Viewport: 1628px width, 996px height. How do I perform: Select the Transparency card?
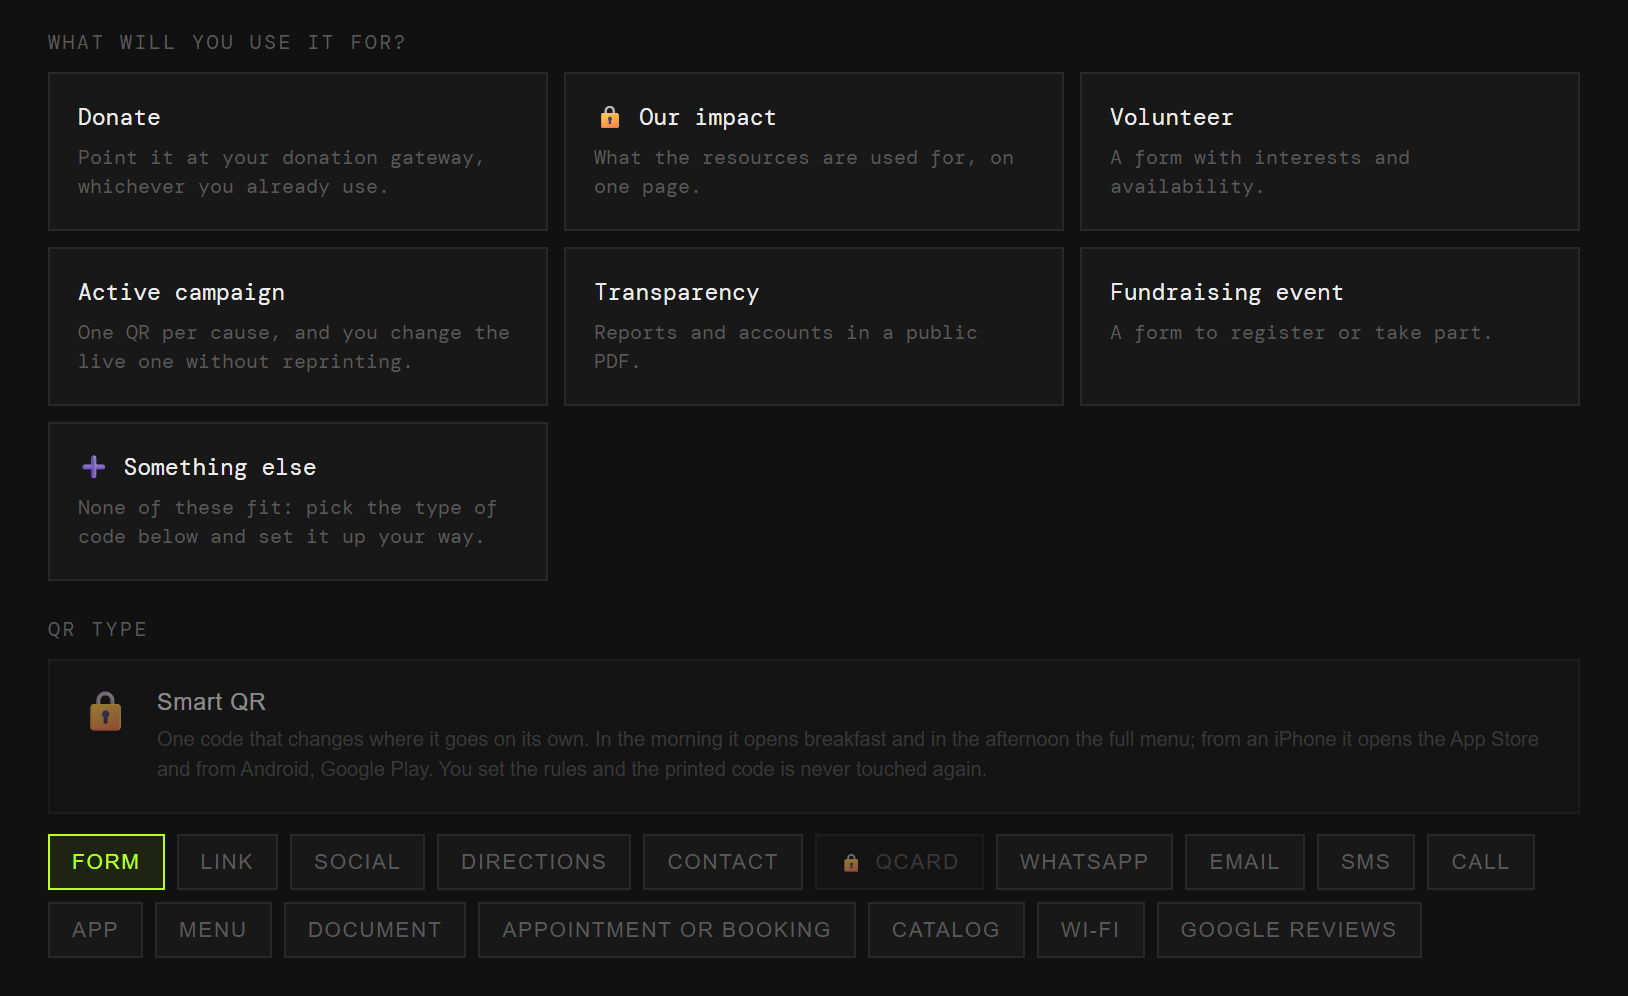point(814,326)
